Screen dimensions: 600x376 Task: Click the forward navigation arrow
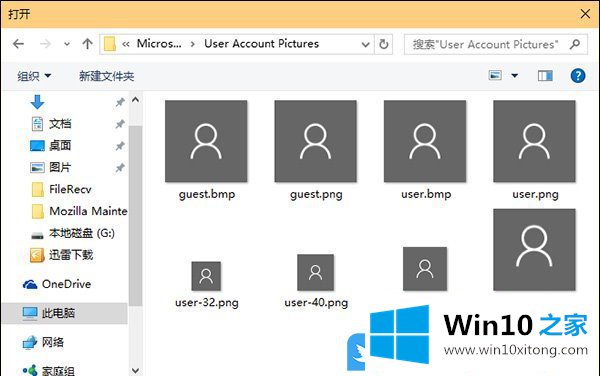point(45,44)
